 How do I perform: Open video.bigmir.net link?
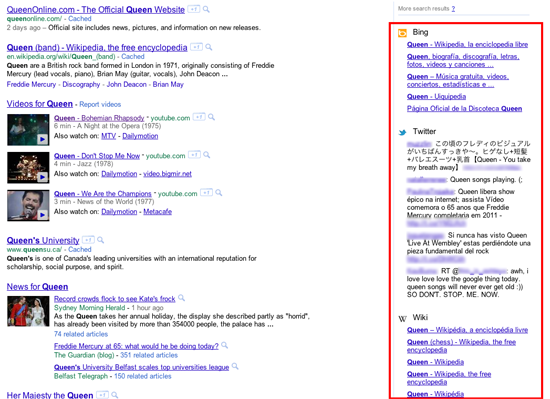click(x=167, y=174)
